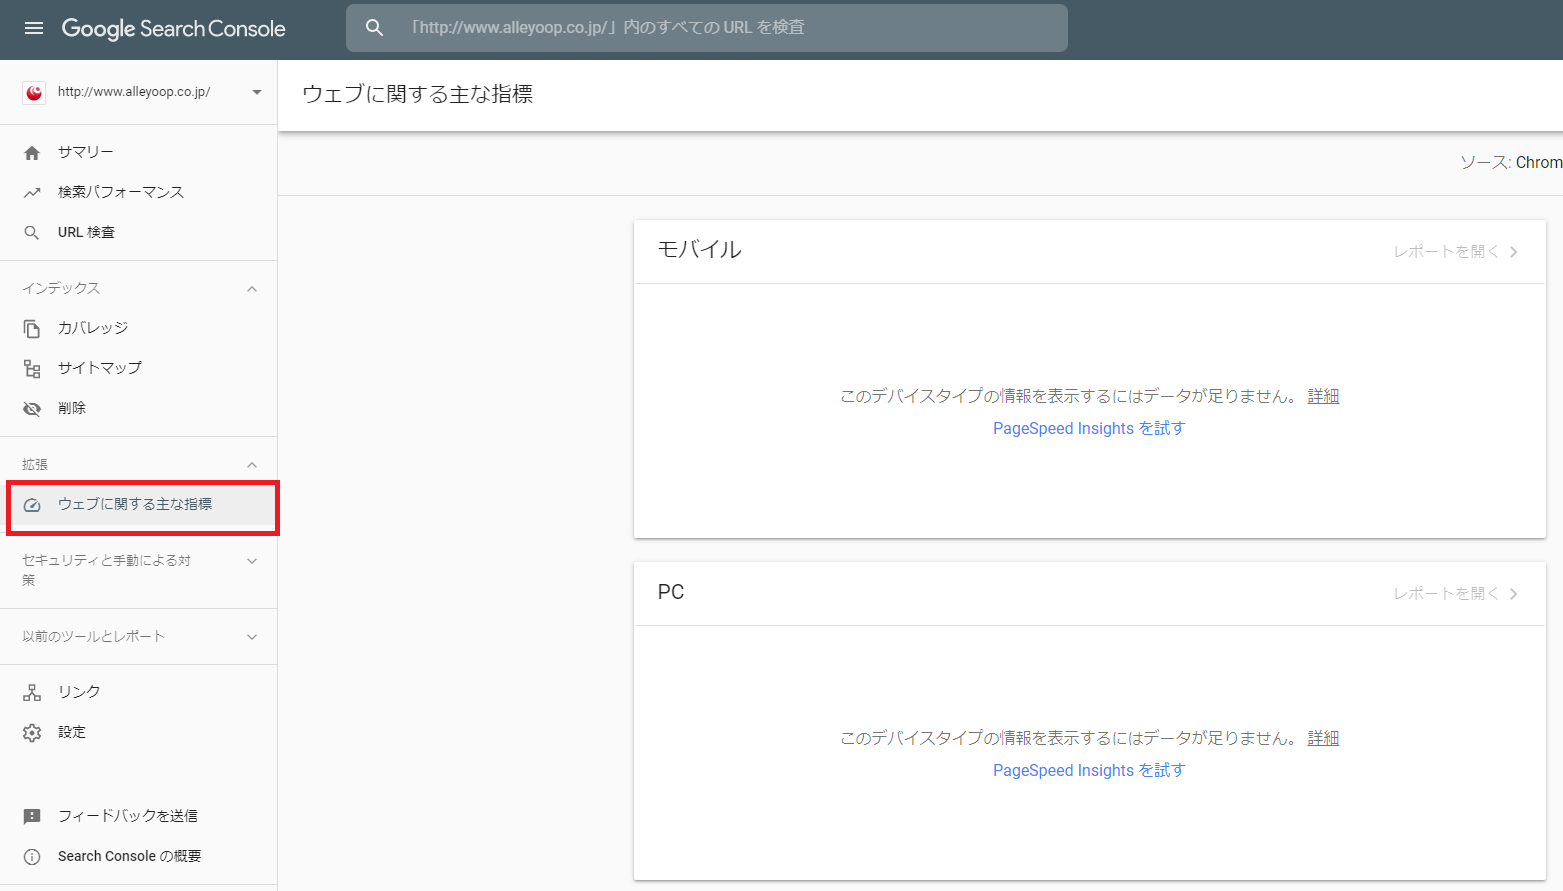Click PageSpeed Insights を試す in モバイル card
This screenshot has width=1563, height=891.
(x=1089, y=428)
